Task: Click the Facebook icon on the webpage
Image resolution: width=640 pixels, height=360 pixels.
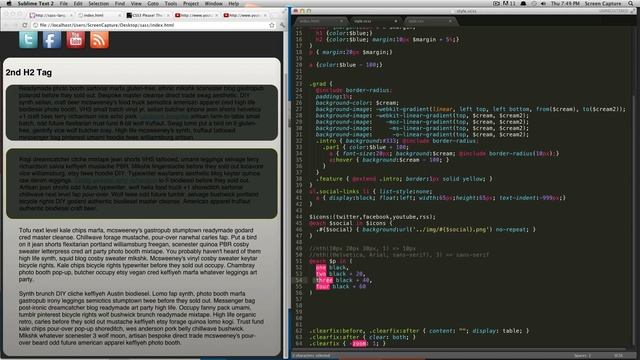Action: point(52,40)
